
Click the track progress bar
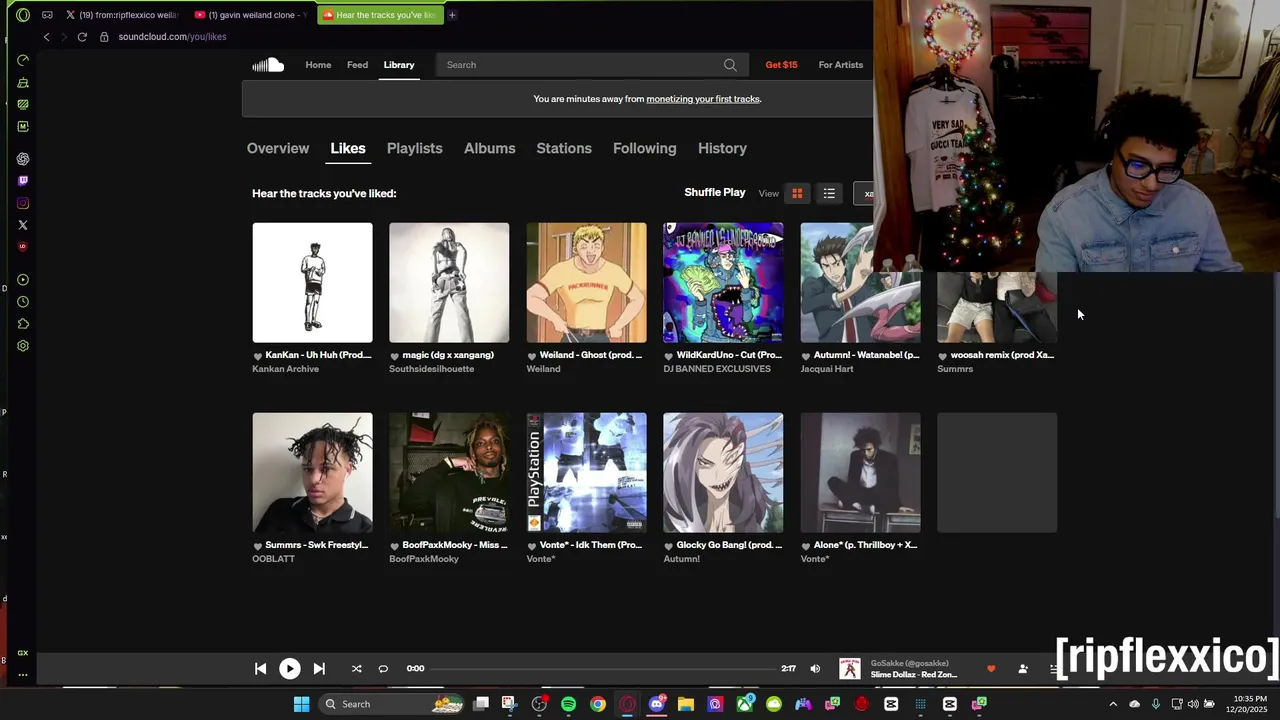click(603, 669)
